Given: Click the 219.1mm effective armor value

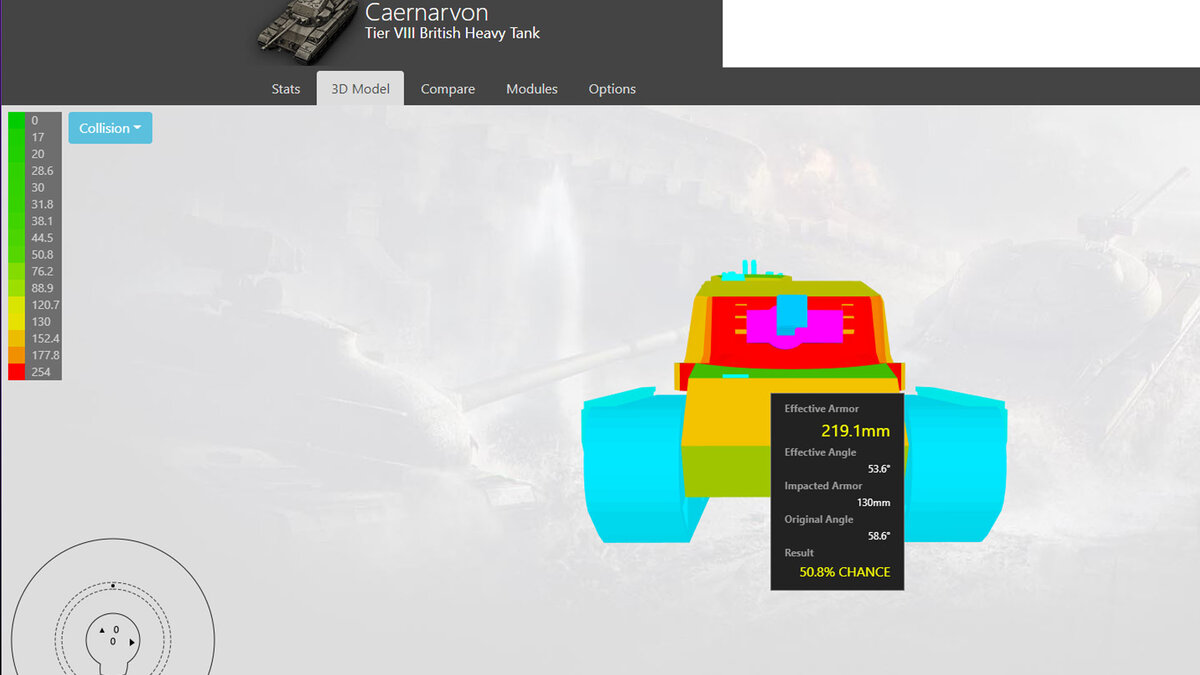Looking at the screenshot, I should click(x=856, y=431).
